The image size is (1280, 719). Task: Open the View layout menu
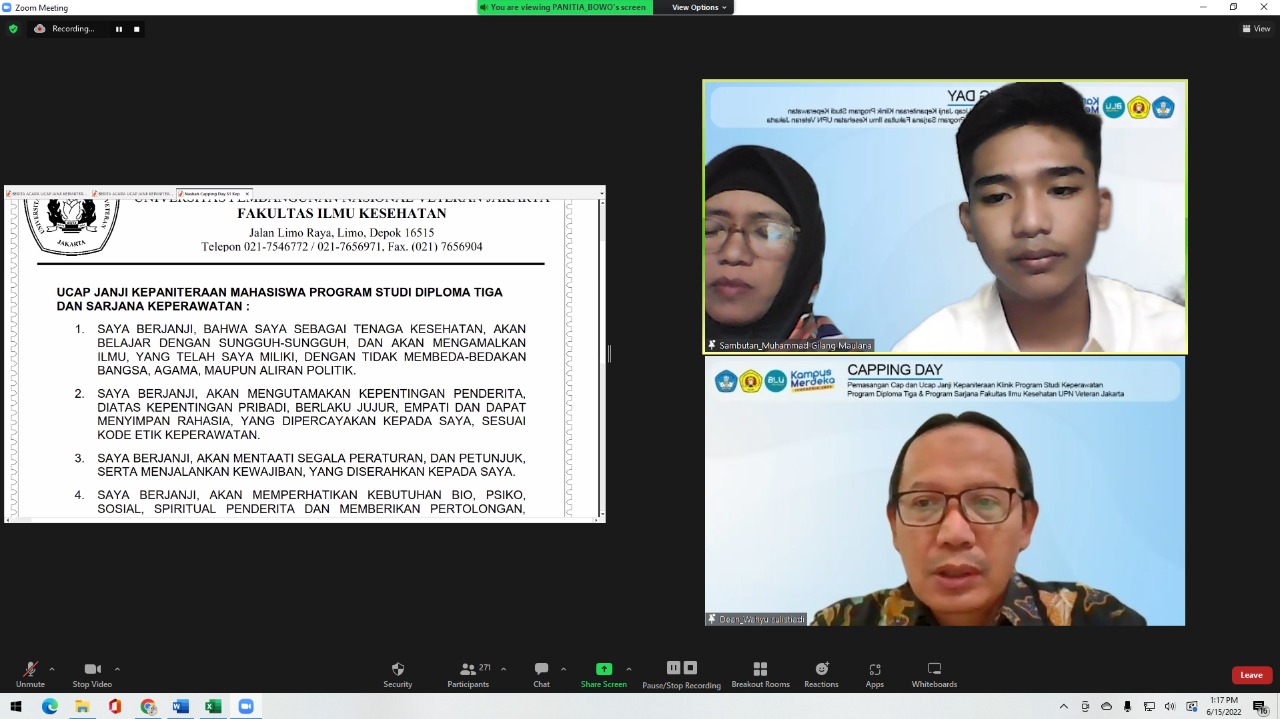pos(1256,29)
